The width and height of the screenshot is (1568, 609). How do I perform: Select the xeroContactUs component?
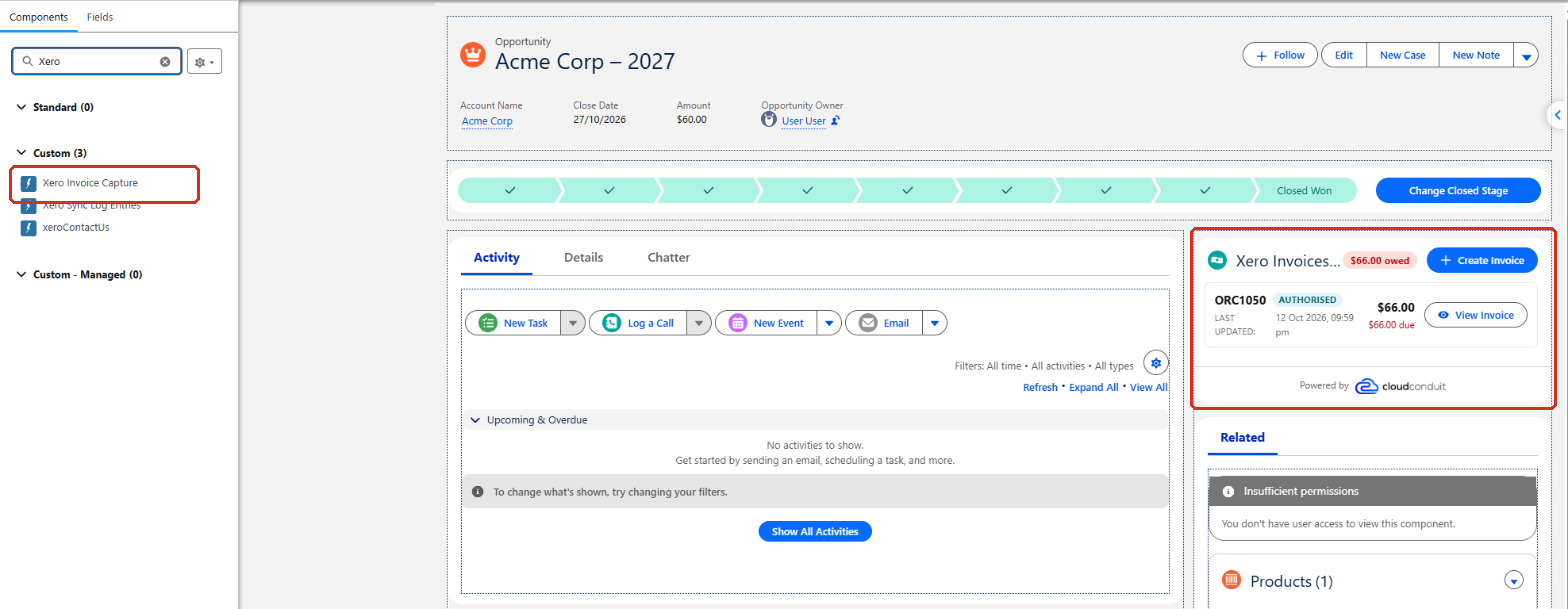click(76, 227)
